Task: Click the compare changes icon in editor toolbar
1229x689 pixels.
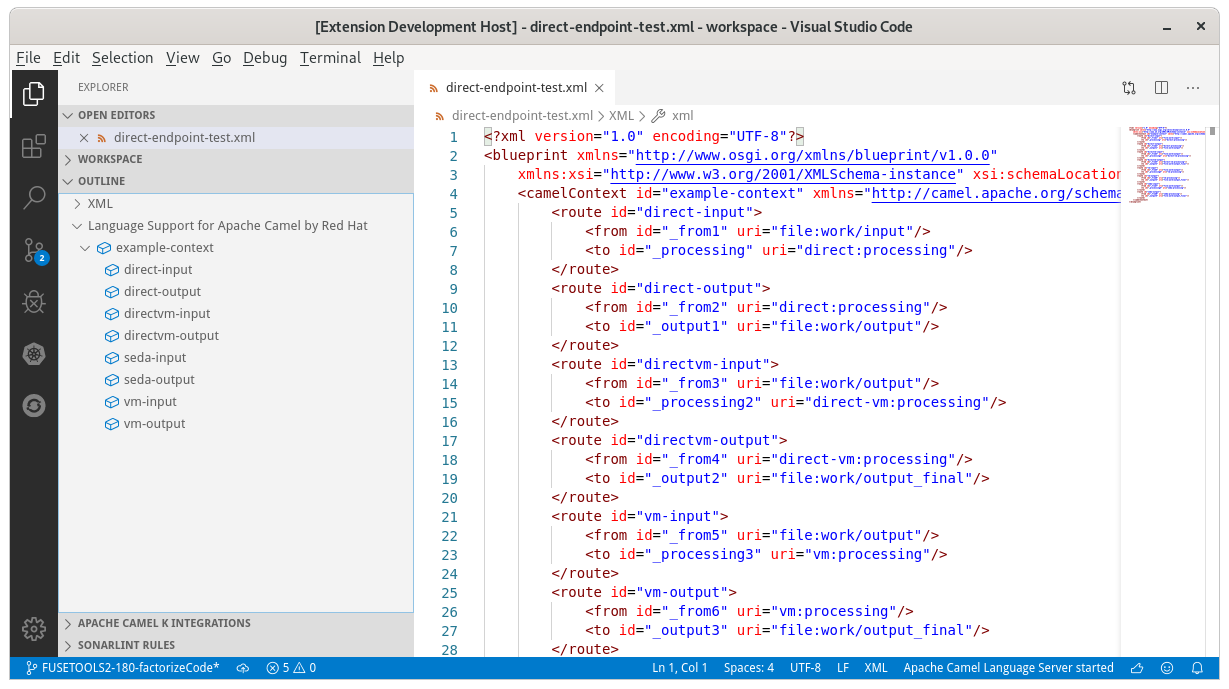Action: point(1129,88)
